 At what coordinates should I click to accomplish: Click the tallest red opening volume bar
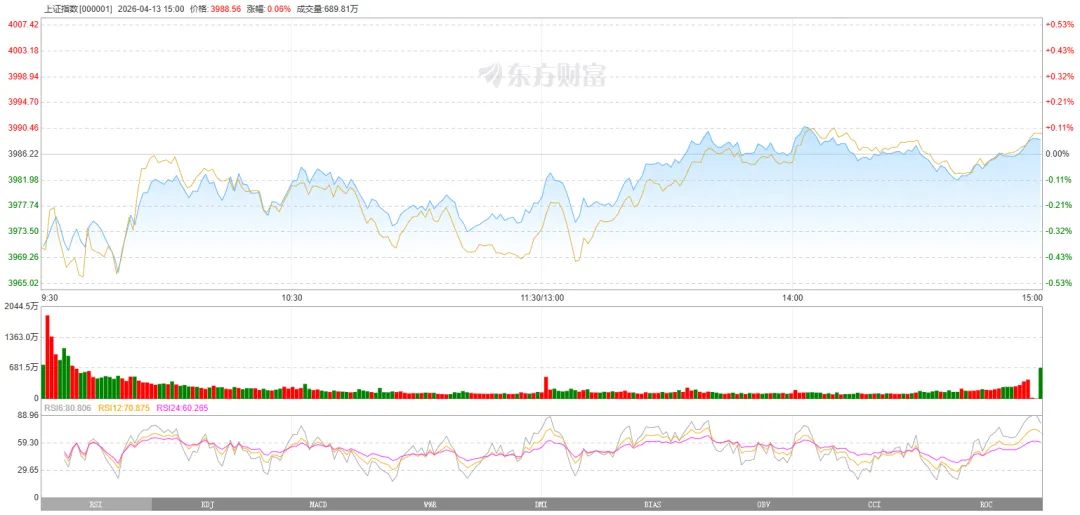48,357
